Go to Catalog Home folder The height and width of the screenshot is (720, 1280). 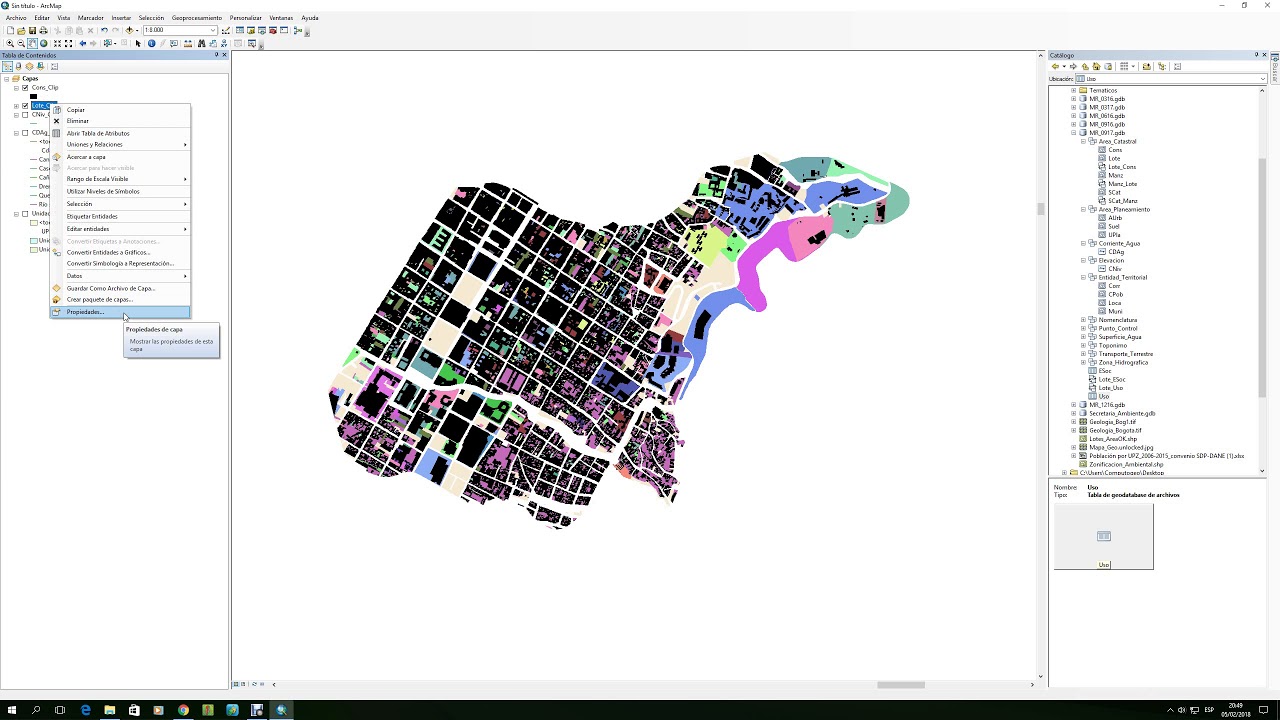click(x=1096, y=67)
